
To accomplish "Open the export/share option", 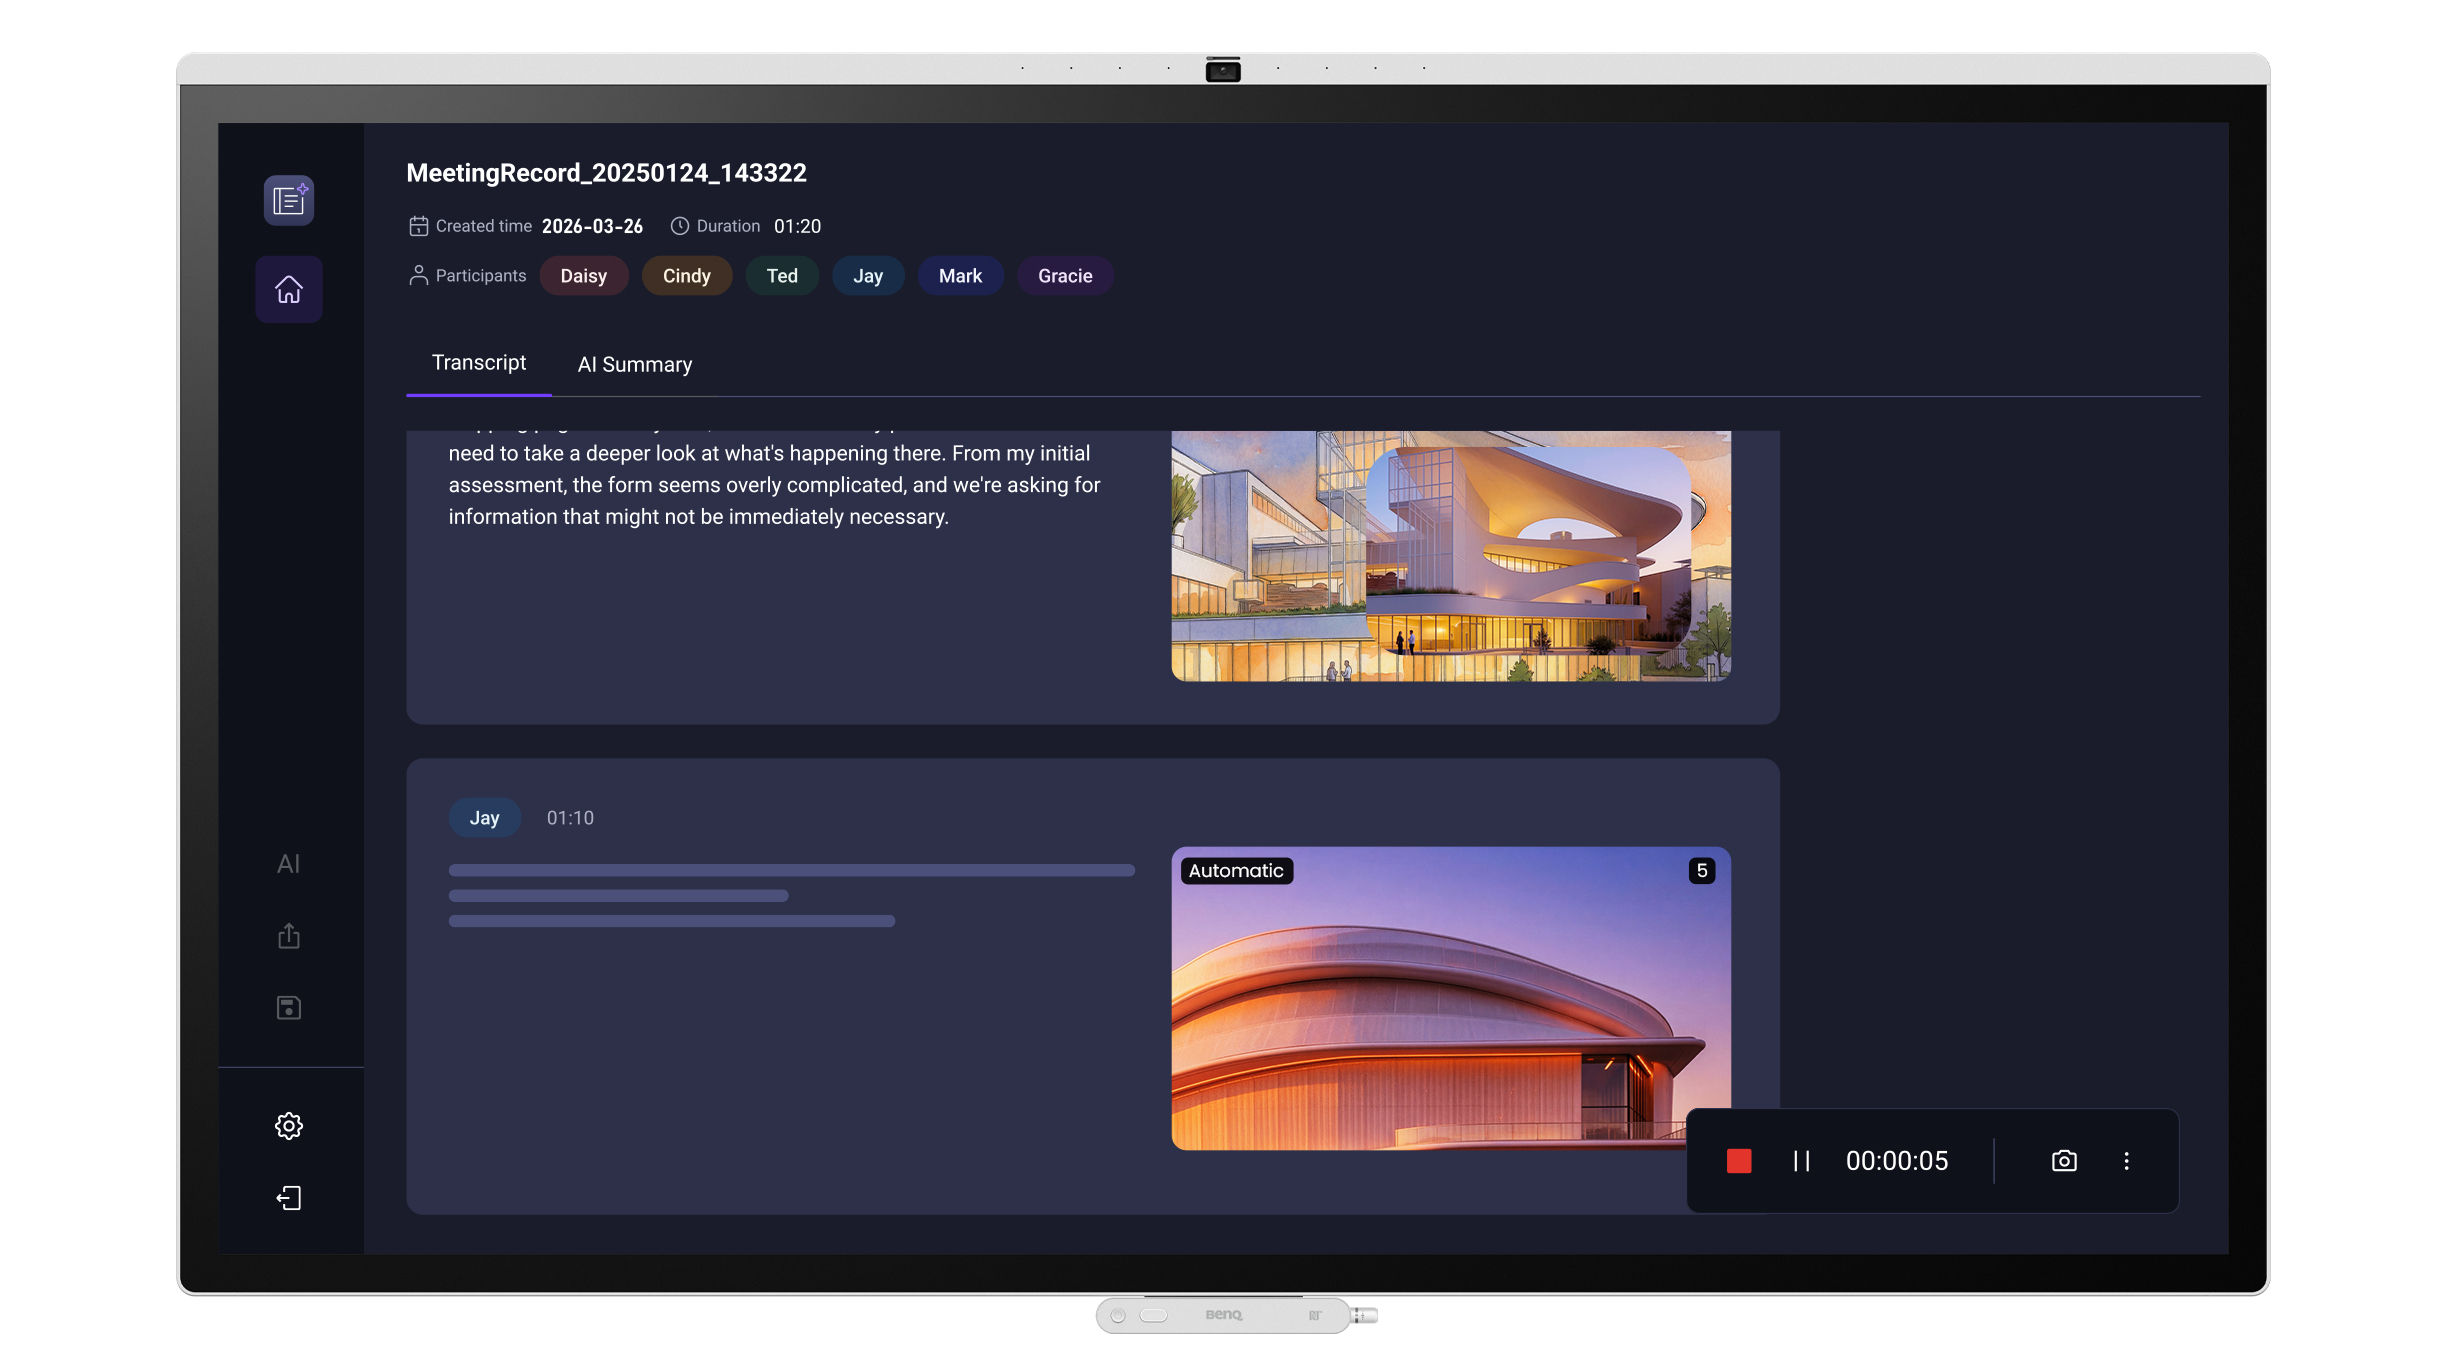I will (x=288, y=935).
